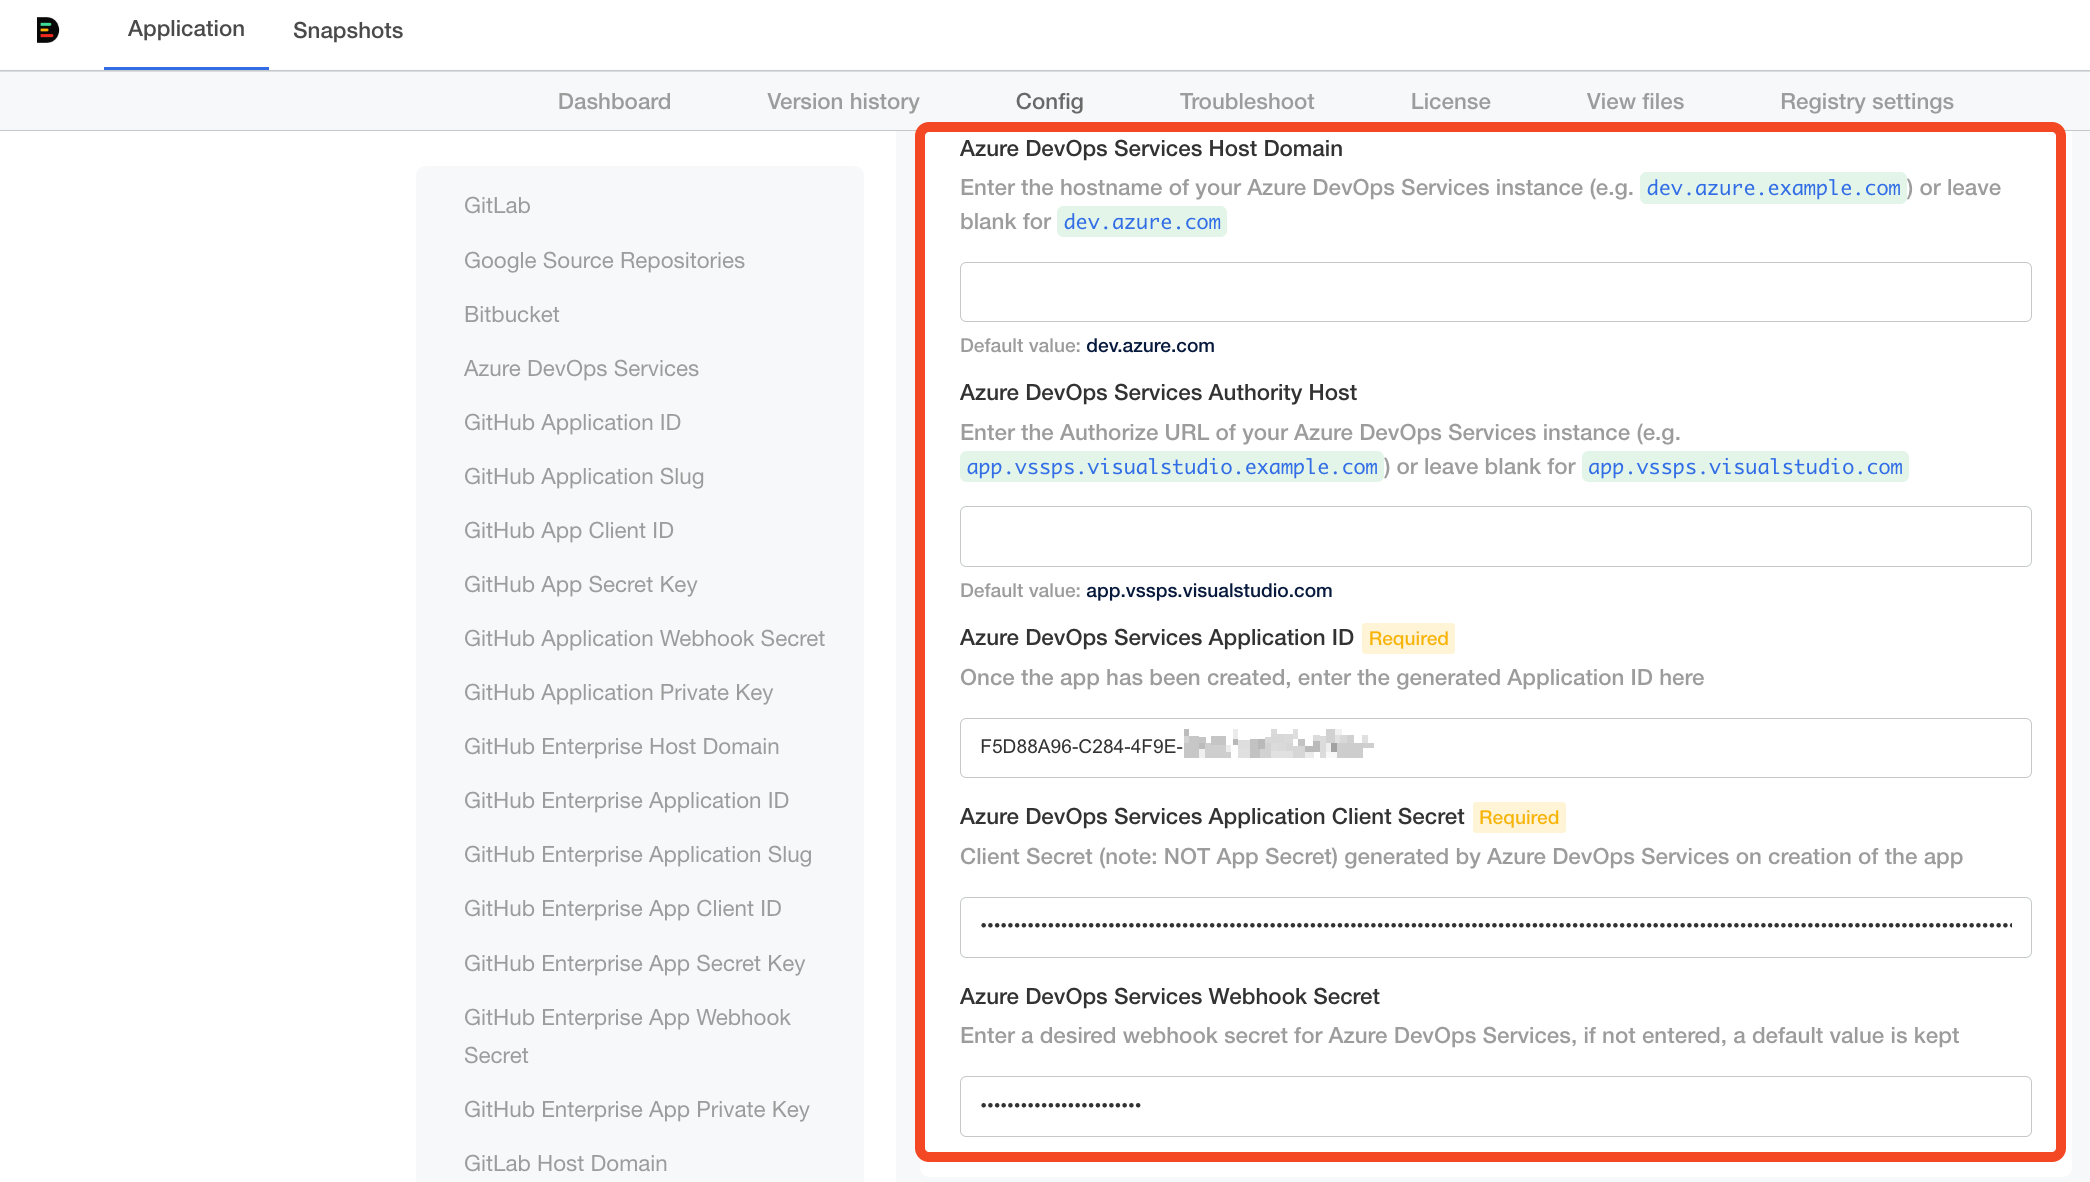Open the View files tab

[x=1634, y=101]
